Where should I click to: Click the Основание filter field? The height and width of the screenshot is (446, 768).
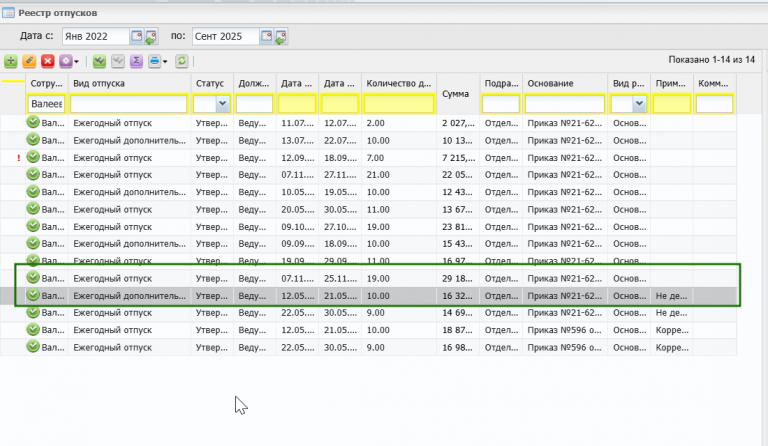point(565,104)
